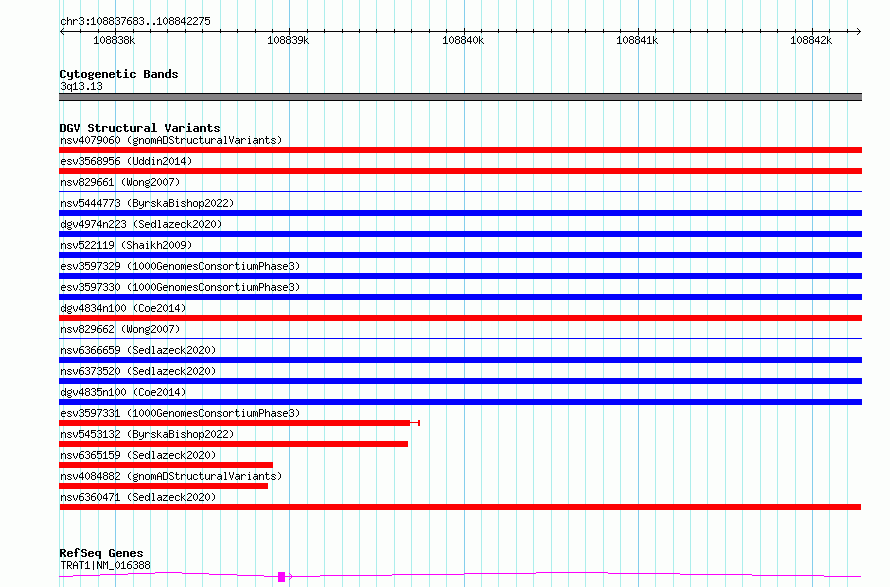This screenshot has height=587, width=890.
Task: Select the red bar under esv3568956
Action: [460, 171]
